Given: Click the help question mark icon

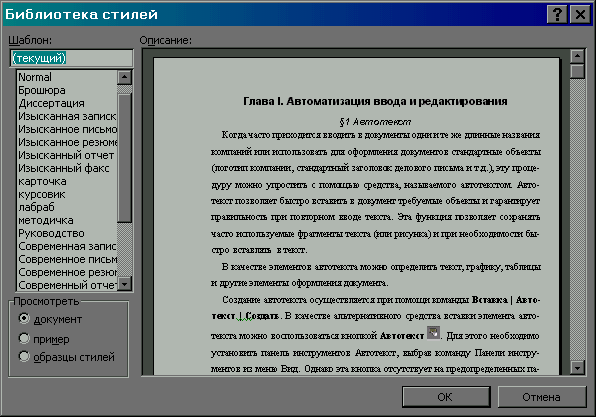Looking at the screenshot, I should pyautogui.click(x=557, y=14).
